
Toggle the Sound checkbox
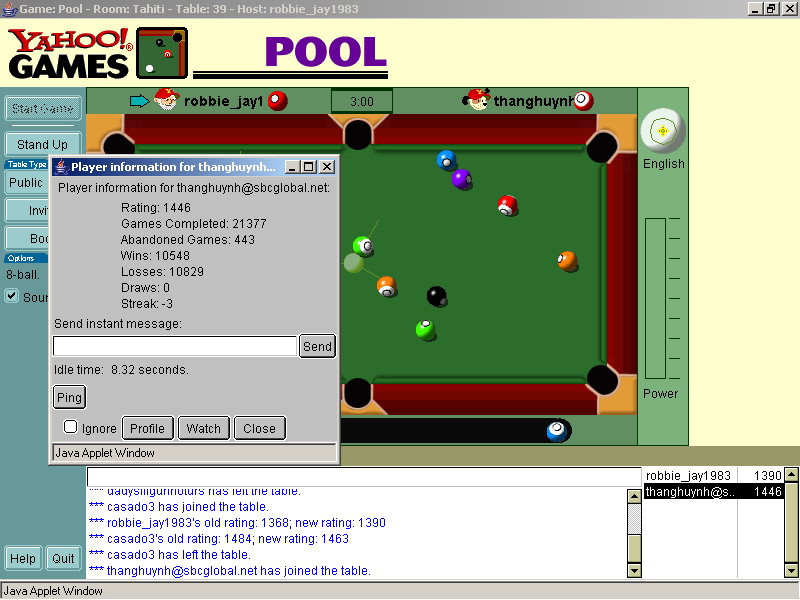pos(12,296)
